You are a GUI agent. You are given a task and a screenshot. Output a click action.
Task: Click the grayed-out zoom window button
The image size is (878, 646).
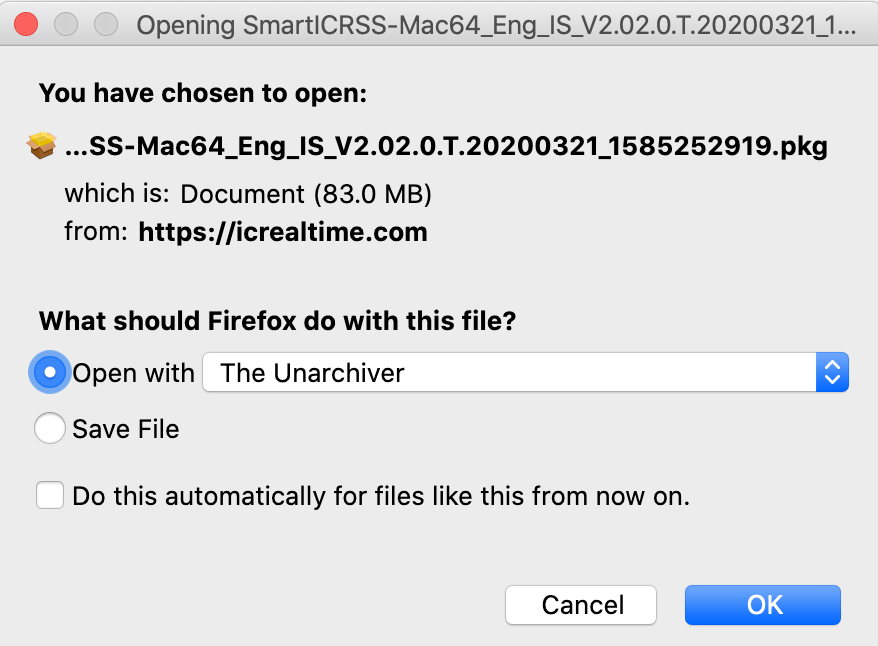106,24
